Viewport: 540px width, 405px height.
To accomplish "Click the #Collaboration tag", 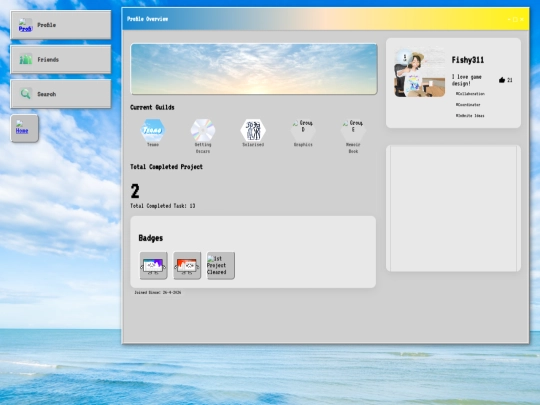I will (470, 94).
